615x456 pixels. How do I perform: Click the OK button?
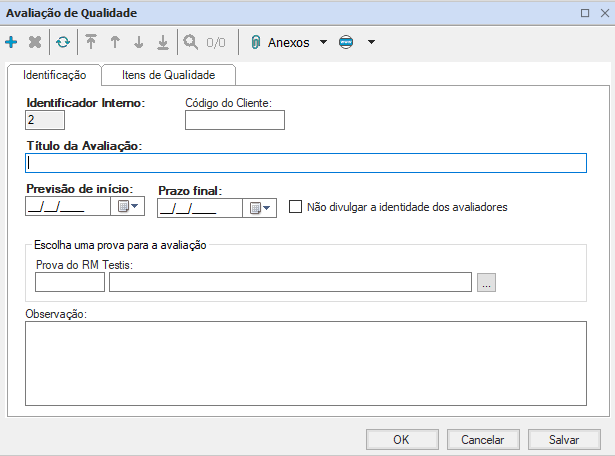click(401, 439)
